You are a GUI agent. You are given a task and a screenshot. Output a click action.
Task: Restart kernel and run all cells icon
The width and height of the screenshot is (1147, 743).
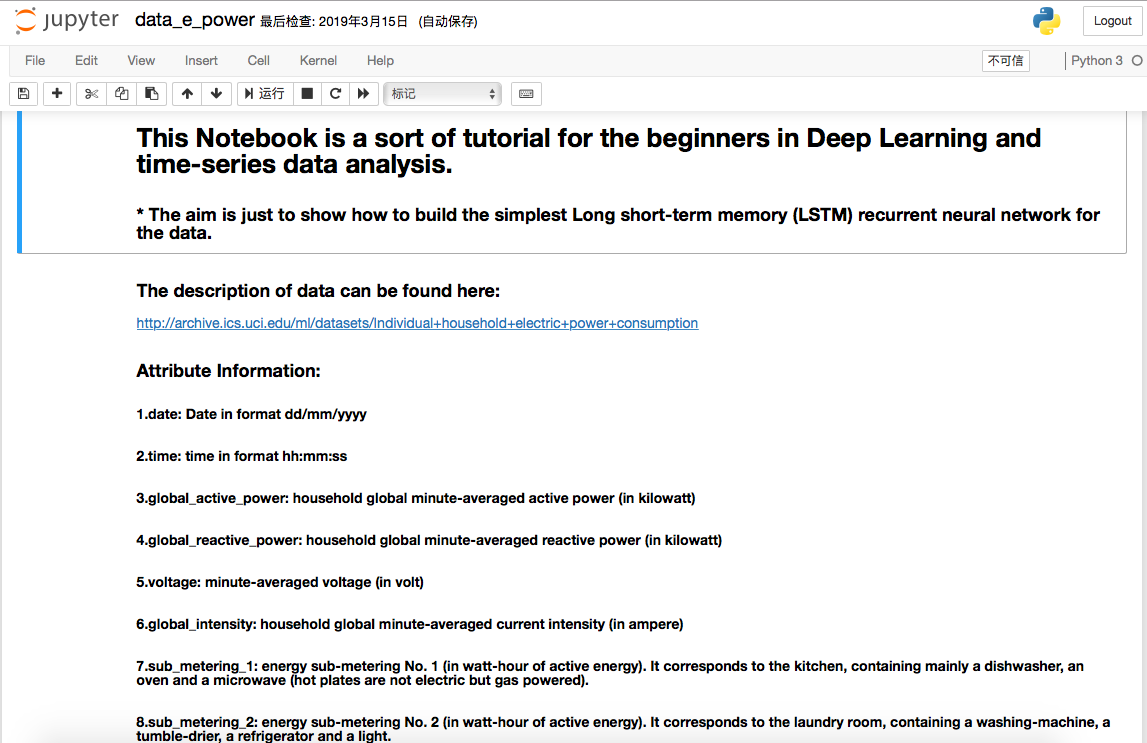pos(362,93)
